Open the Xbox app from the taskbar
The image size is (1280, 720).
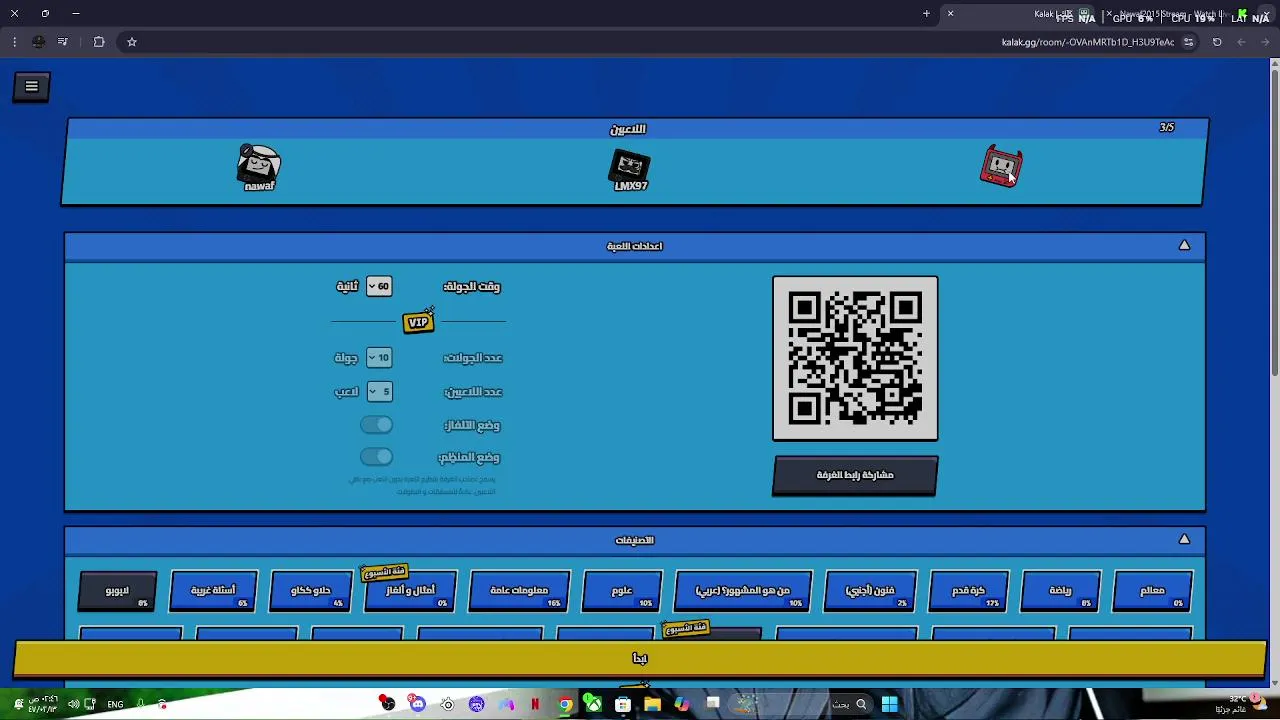click(x=593, y=704)
